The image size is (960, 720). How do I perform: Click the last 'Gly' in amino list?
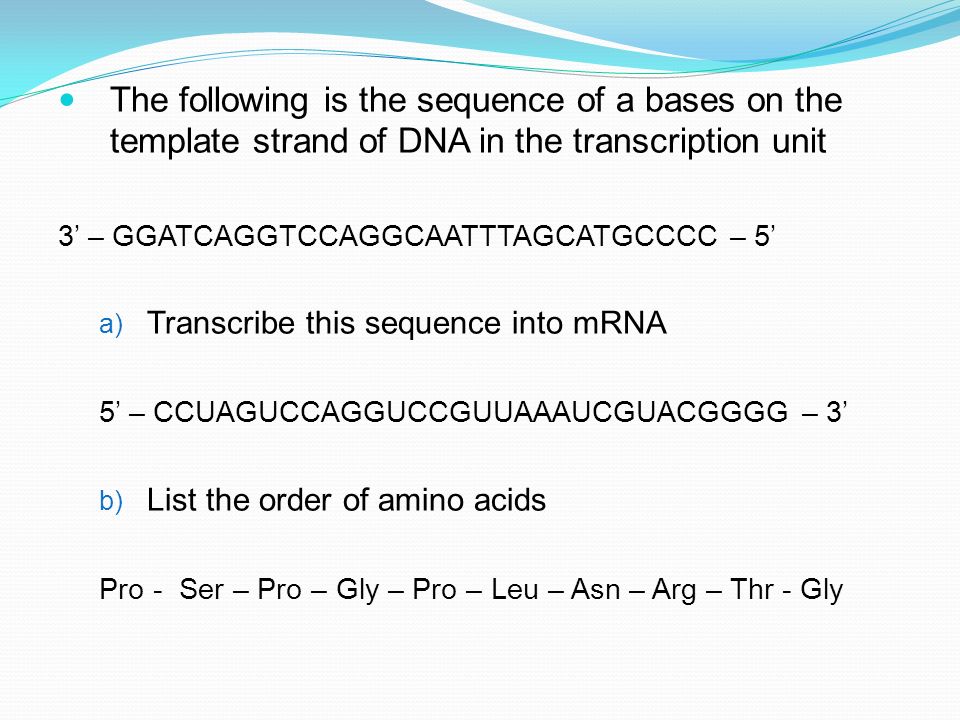[822, 590]
